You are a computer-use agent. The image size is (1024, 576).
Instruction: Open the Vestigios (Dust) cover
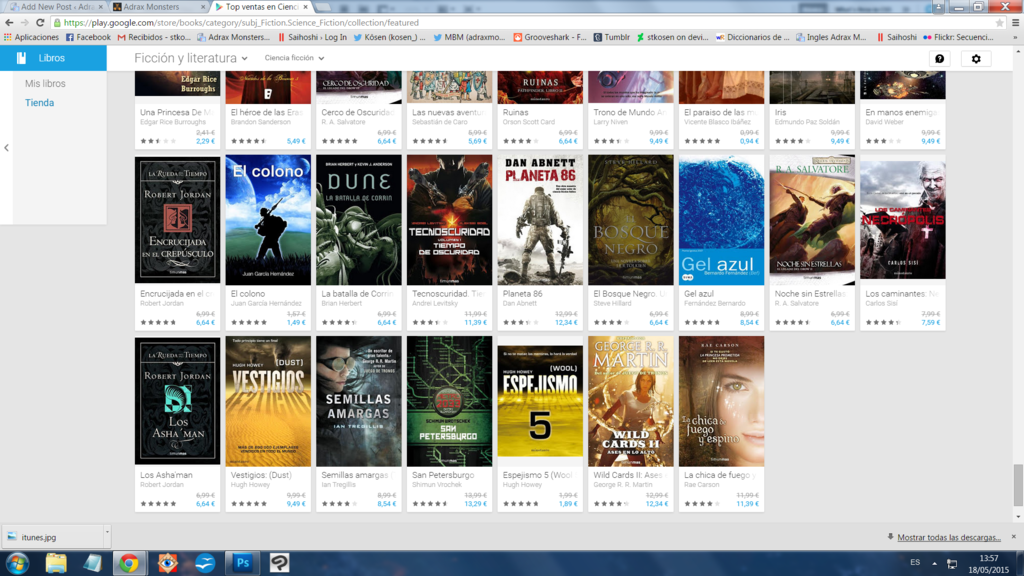268,401
